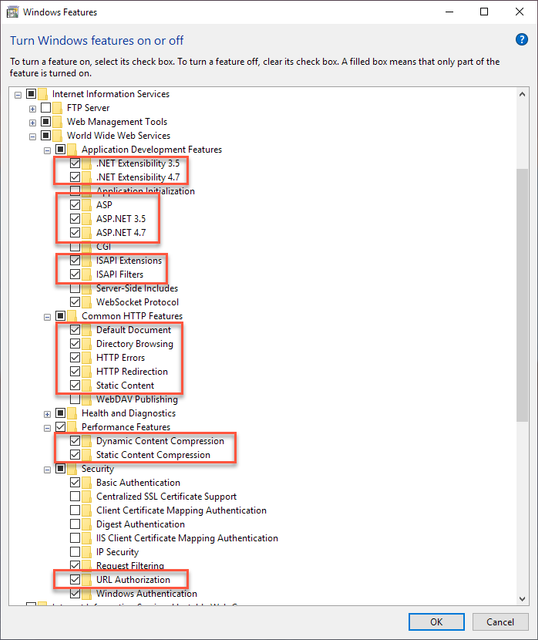Toggle the Static Content checkbox

tap(75, 385)
